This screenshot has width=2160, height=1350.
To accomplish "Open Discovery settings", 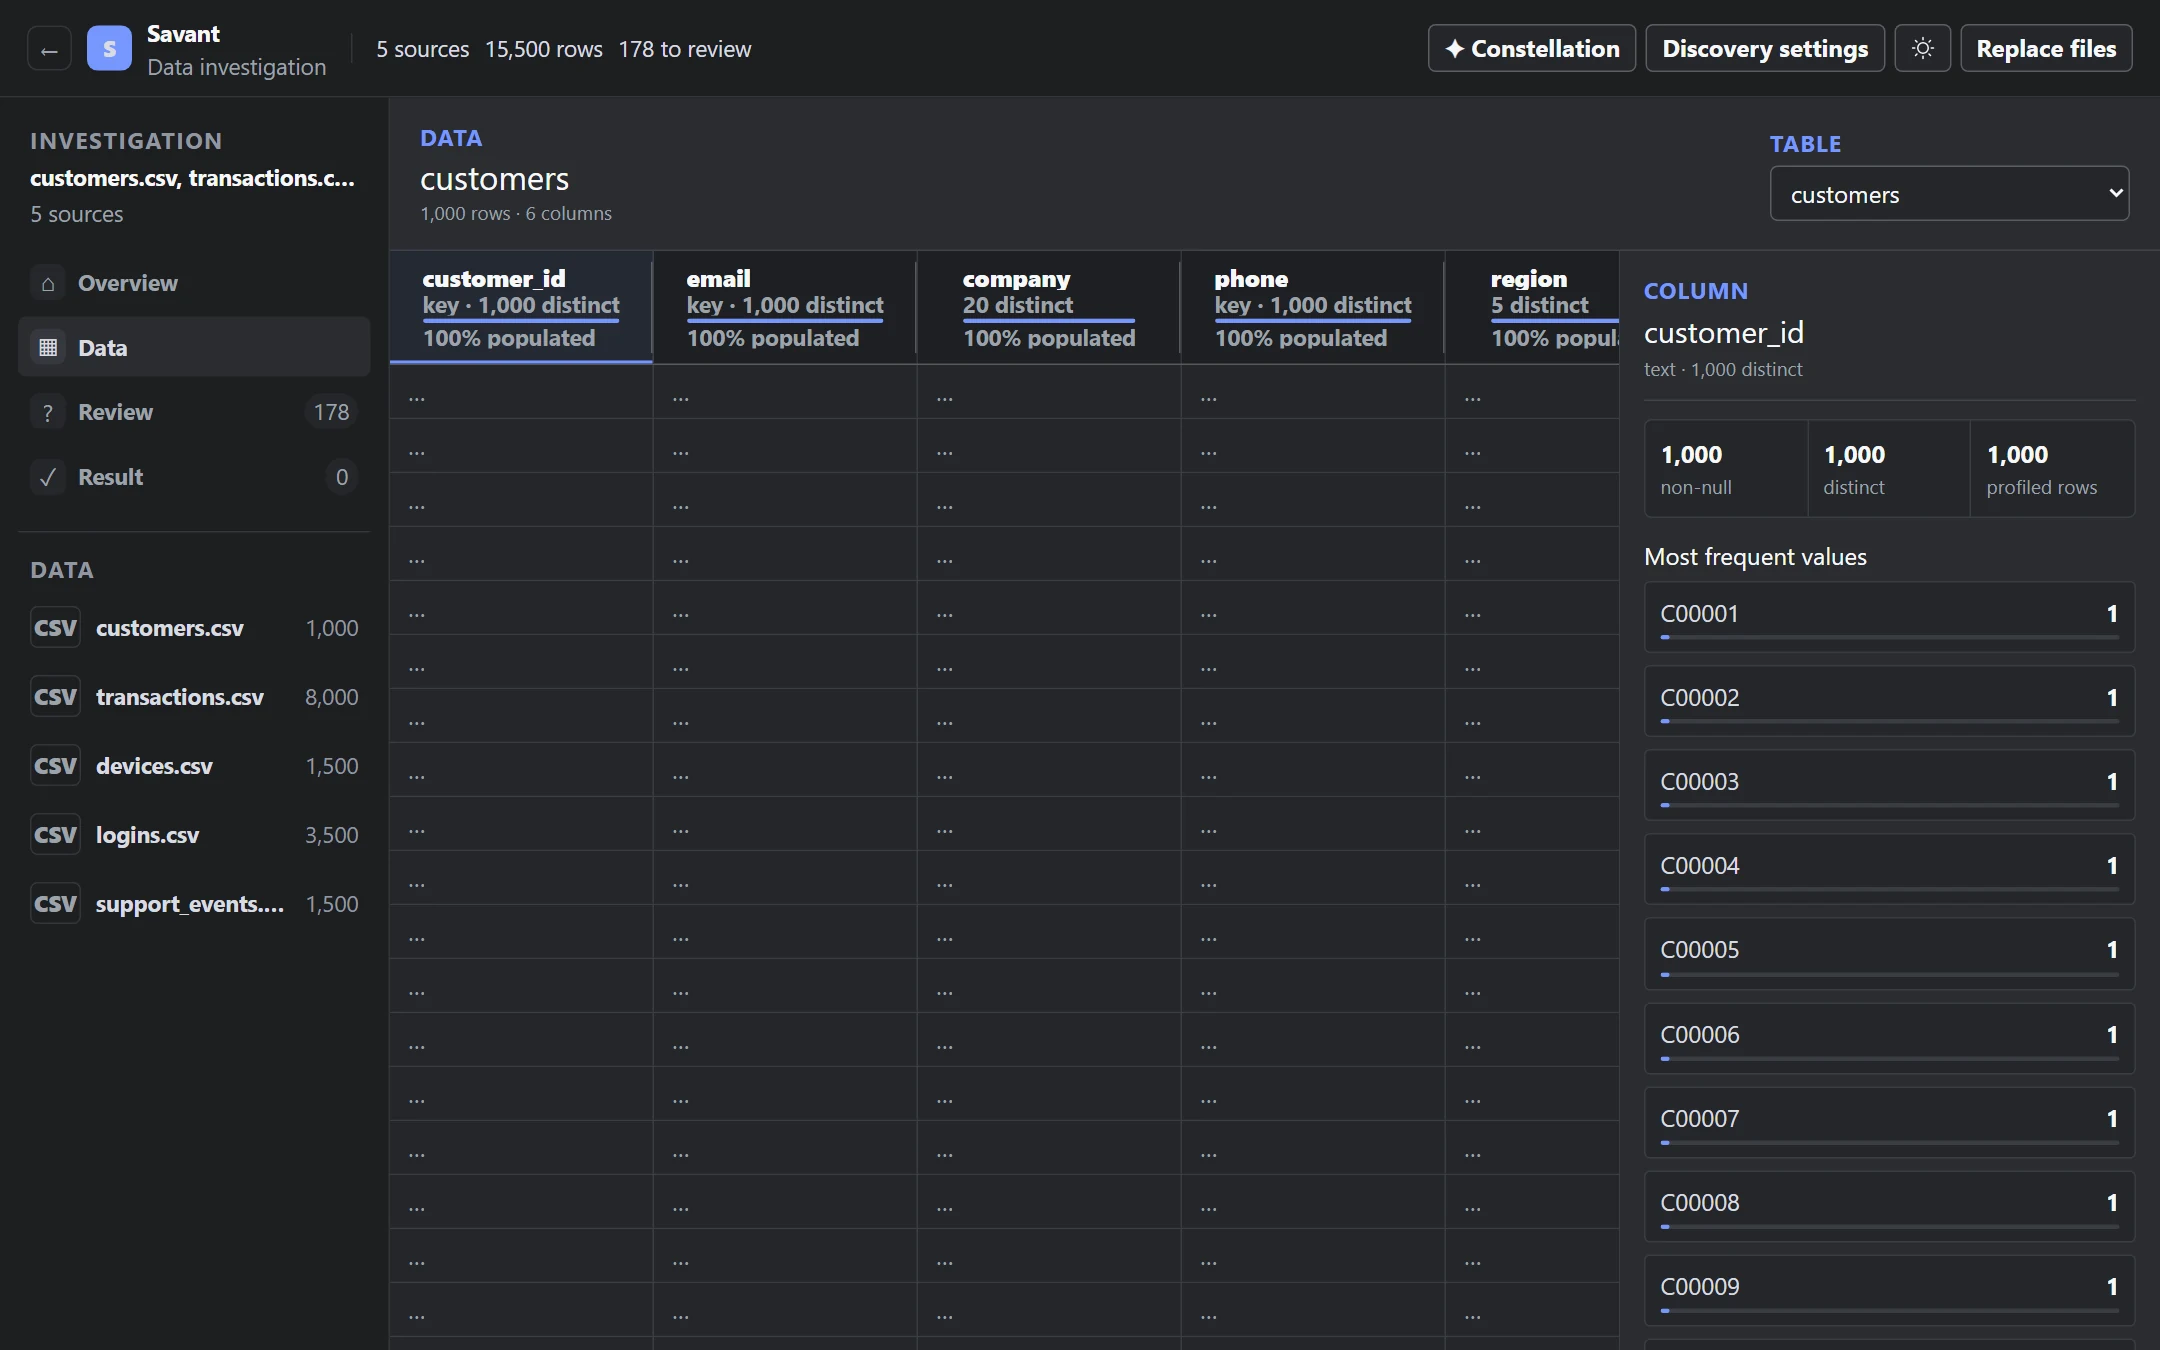I will 1765,49.
